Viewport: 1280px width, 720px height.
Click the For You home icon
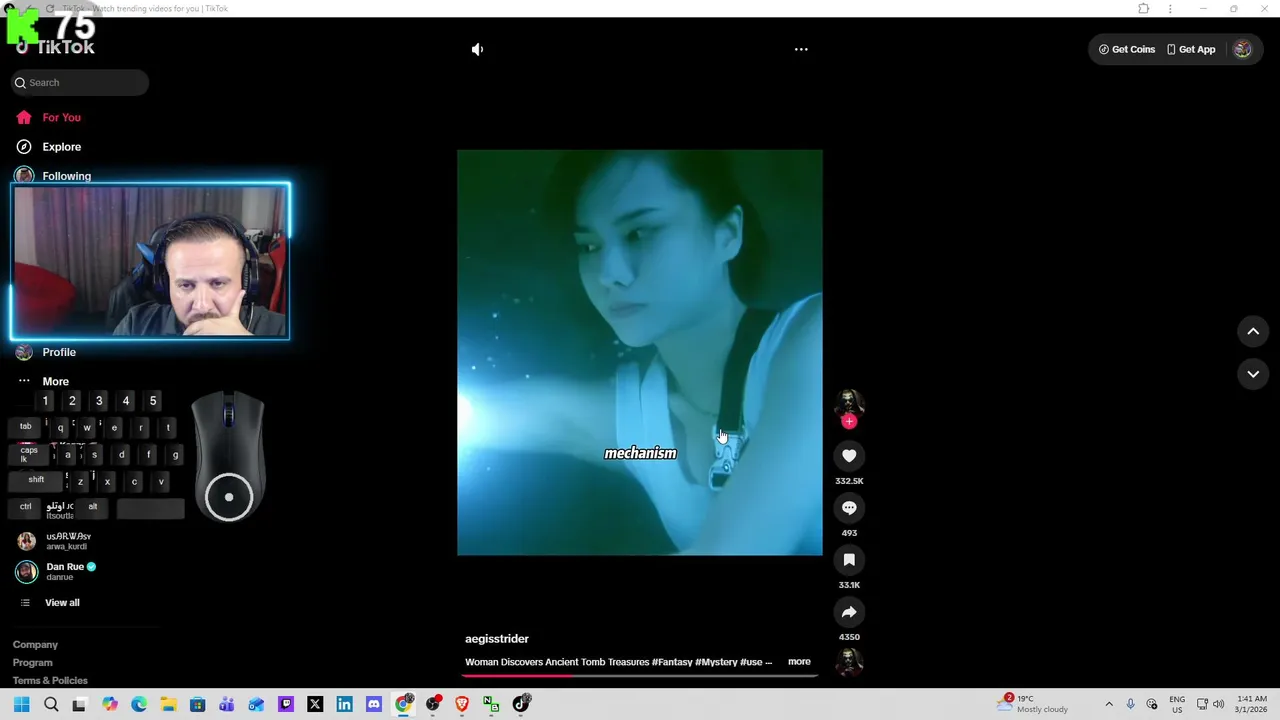(24, 117)
